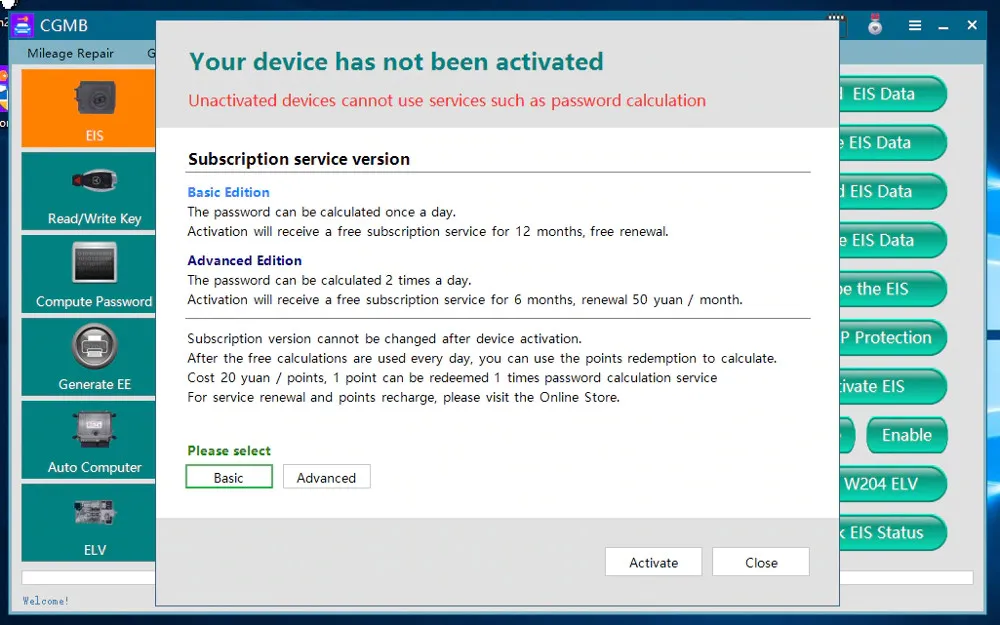Minimize the CGMB window
The width and height of the screenshot is (1000, 625).
(943, 26)
